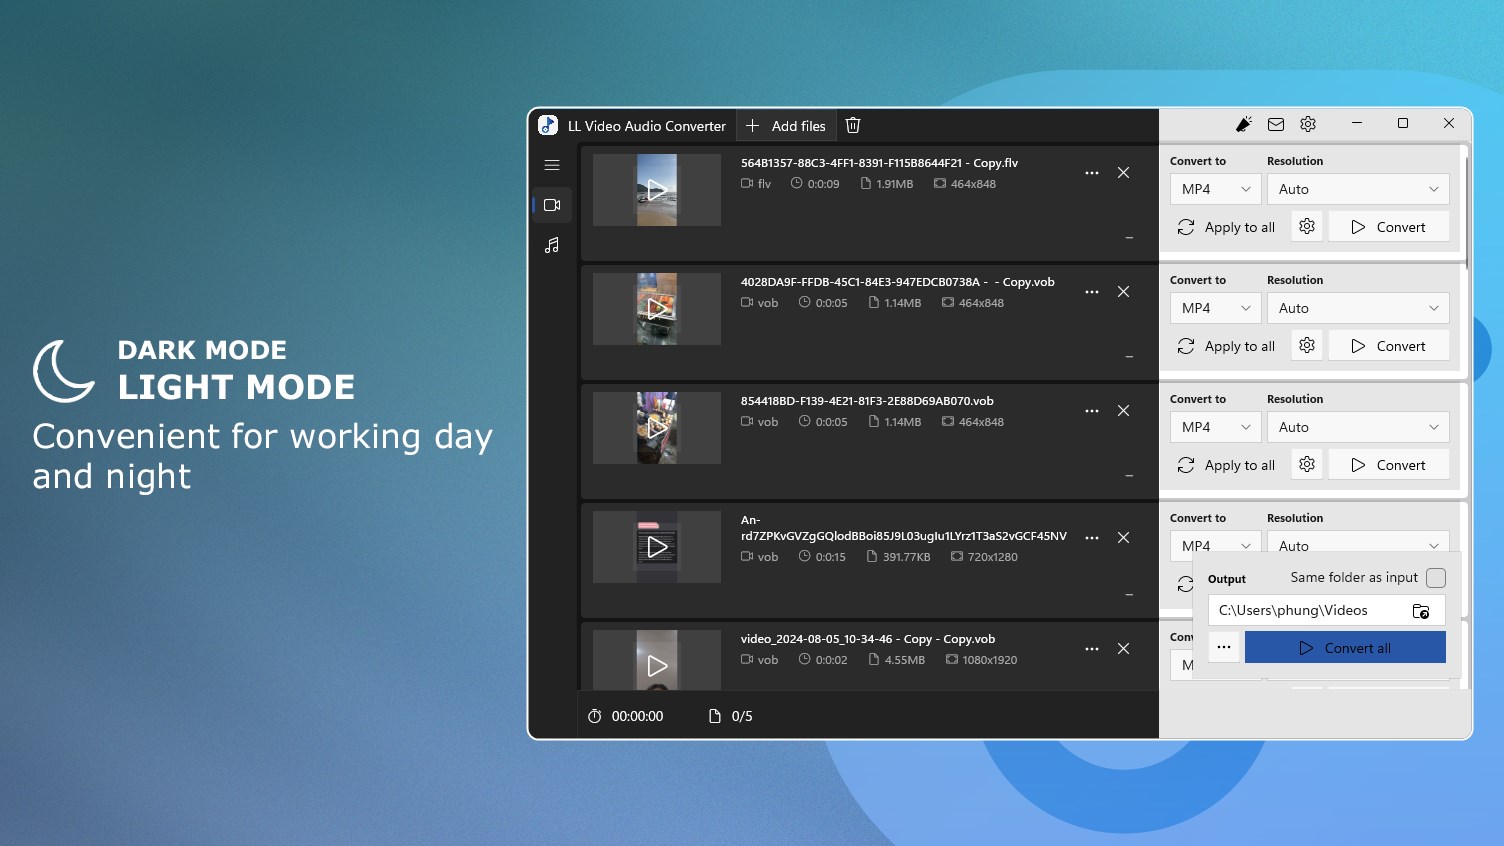Open app settings gear in title bar
Screen dimensions: 1504x846
tap(1308, 124)
